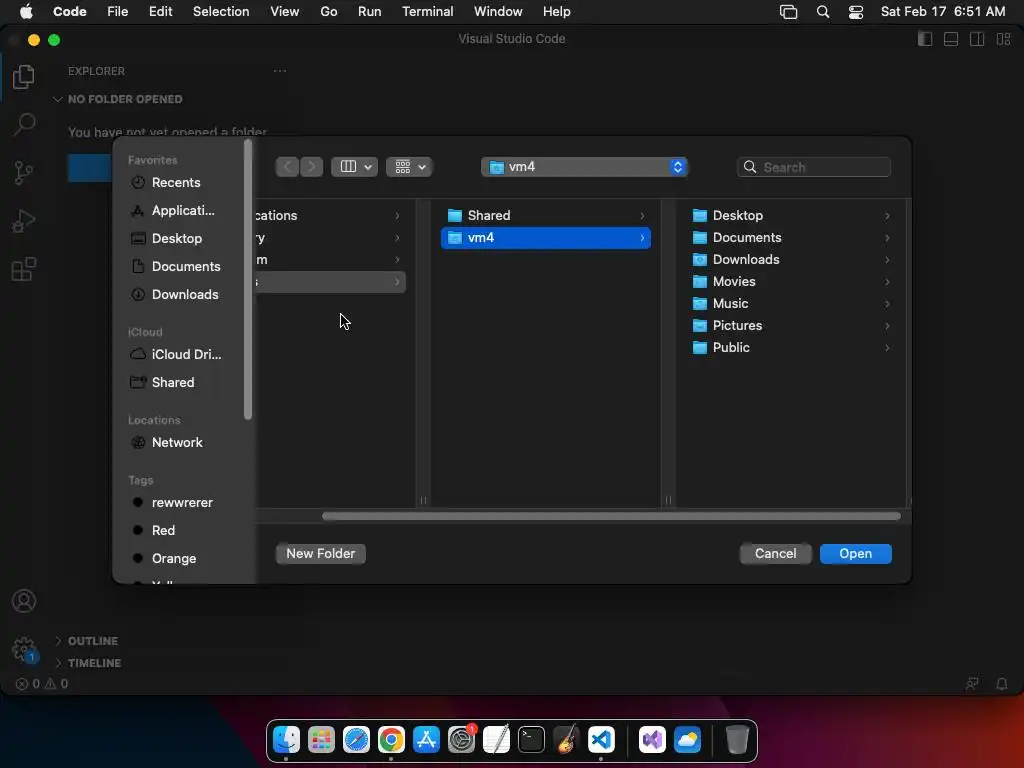Open the Run and Debug view
Screen dimensions: 1024x768
[x=24, y=221]
